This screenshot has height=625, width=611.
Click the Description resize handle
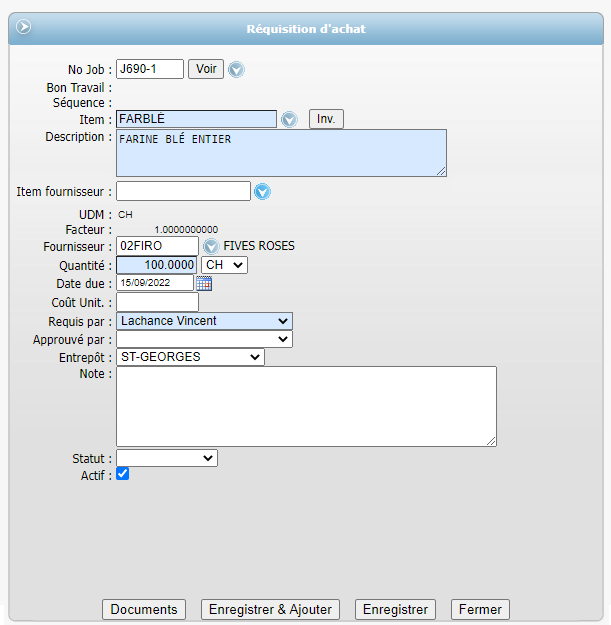(x=441, y=171)
